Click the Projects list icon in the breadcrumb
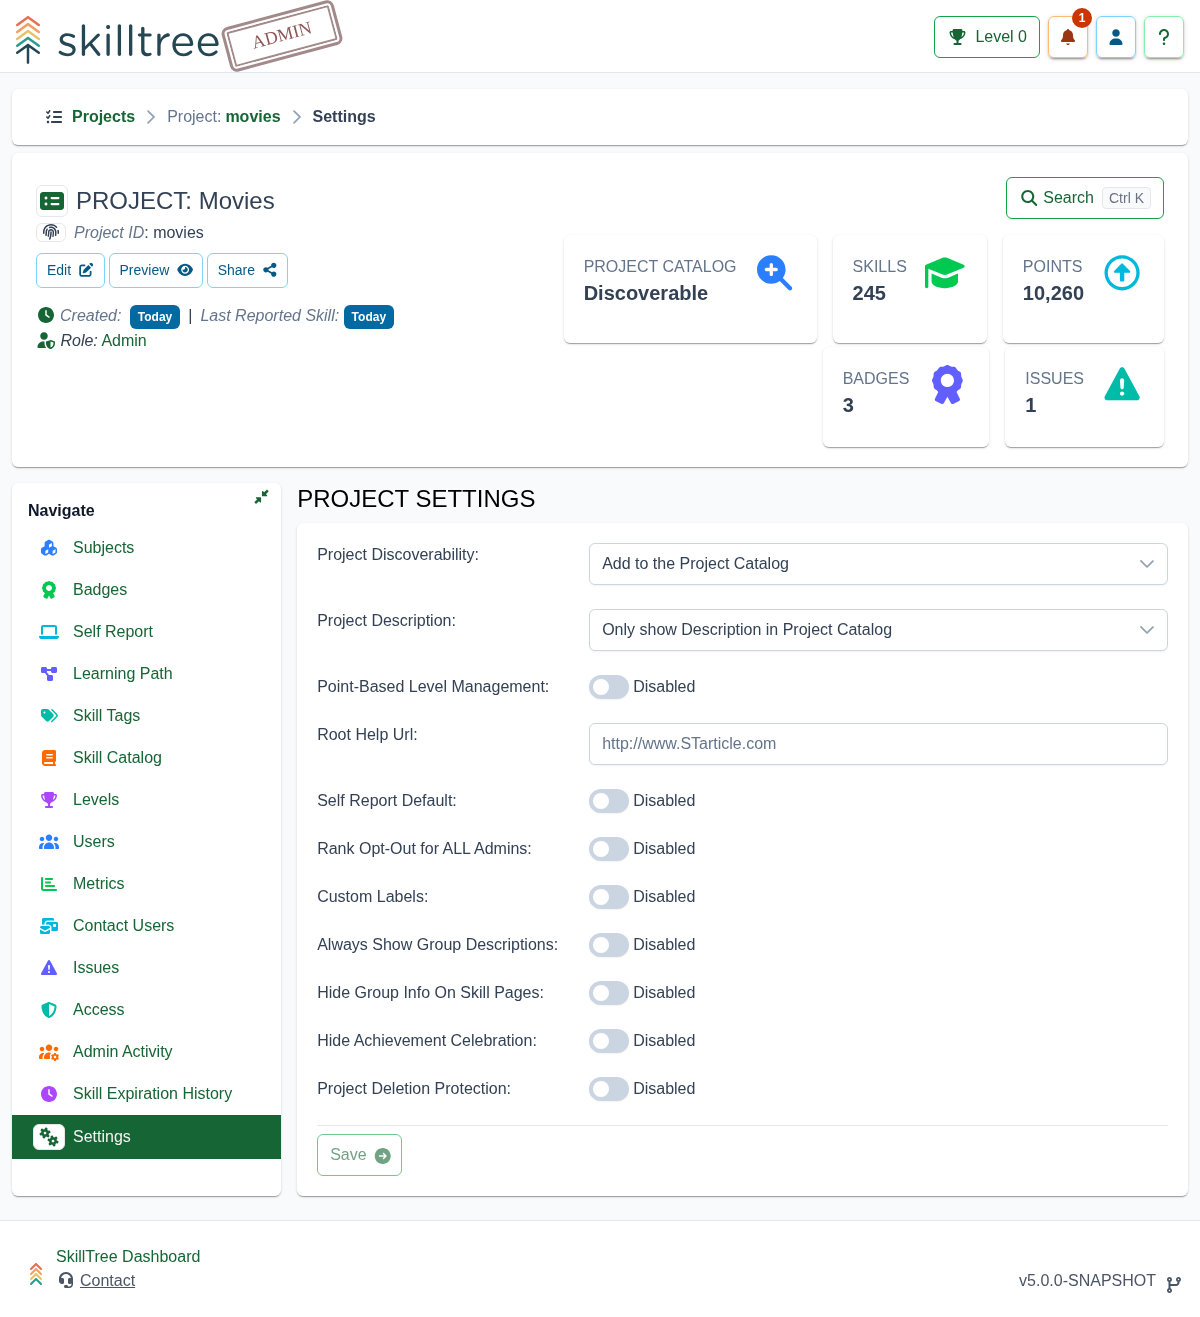1200x1317 pixels. [x=54, y=117]
